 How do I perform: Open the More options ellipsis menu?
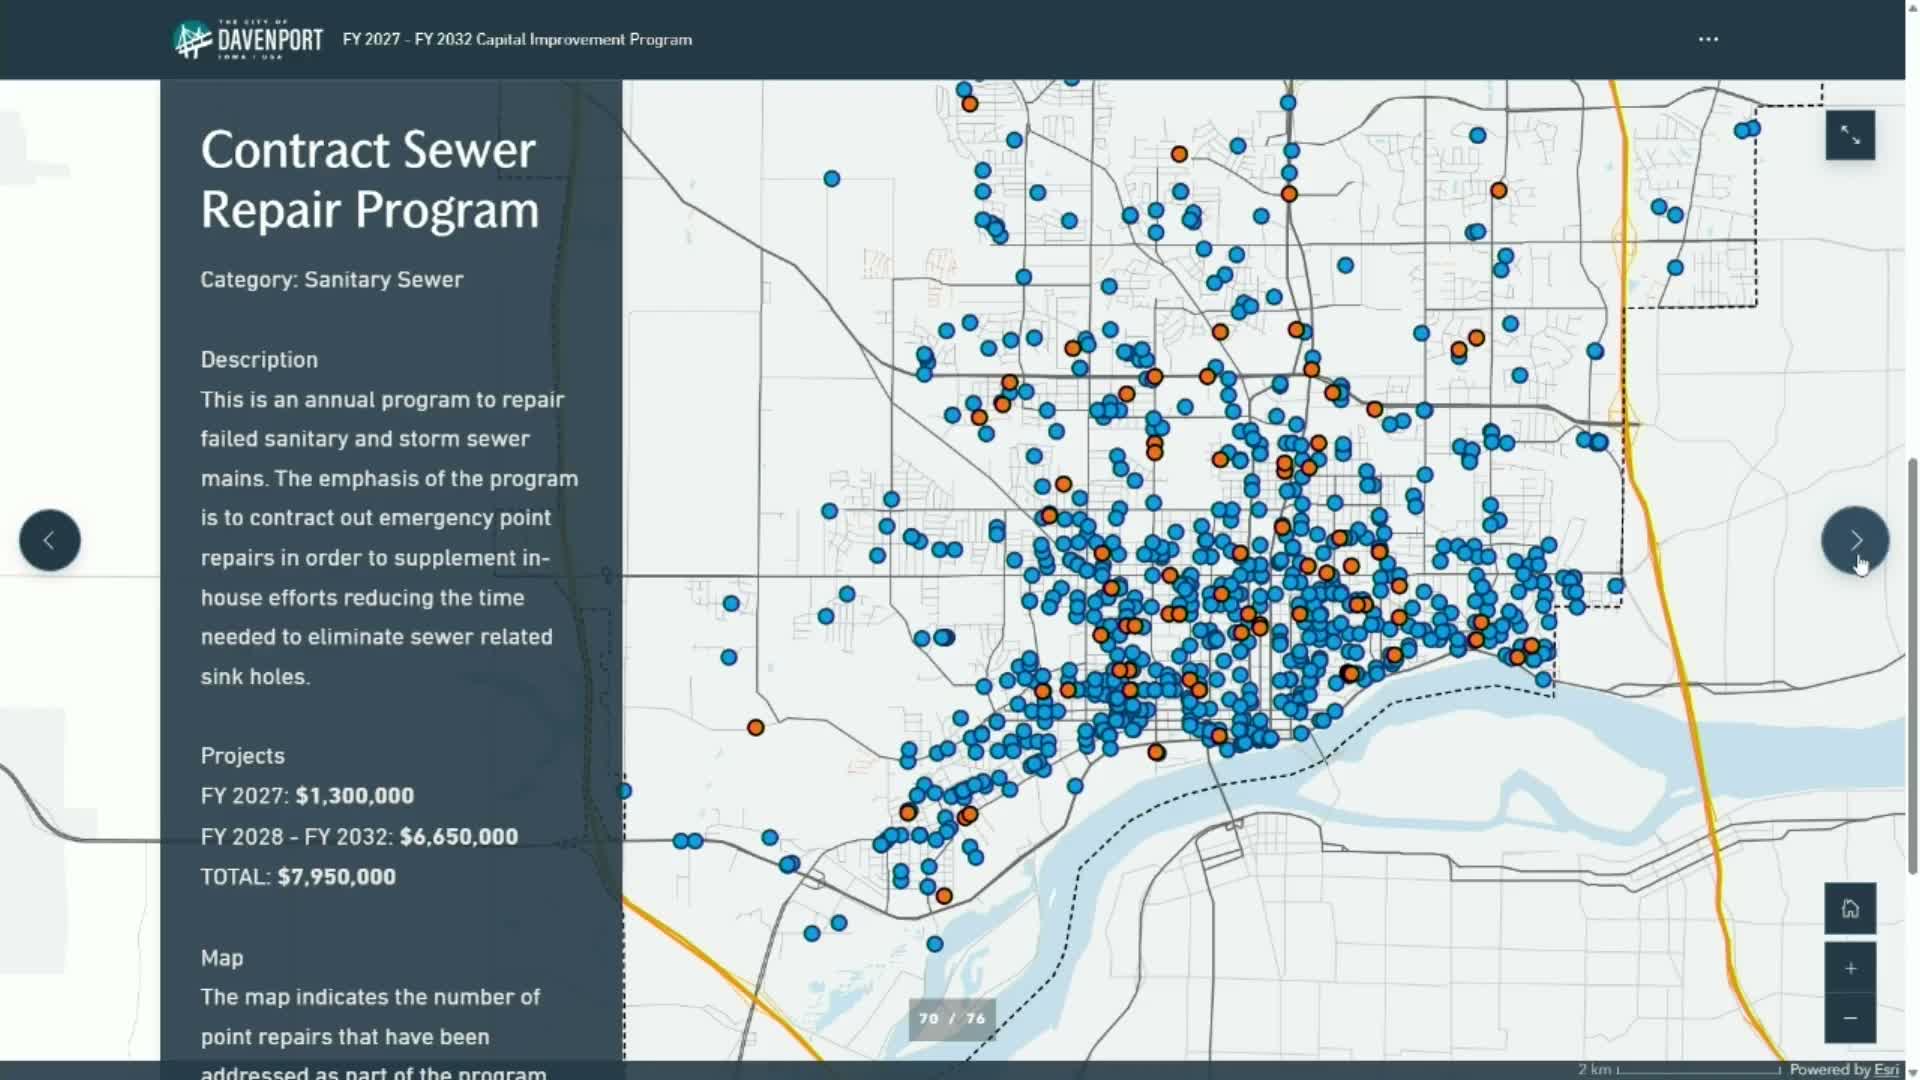coord(1709,39)
